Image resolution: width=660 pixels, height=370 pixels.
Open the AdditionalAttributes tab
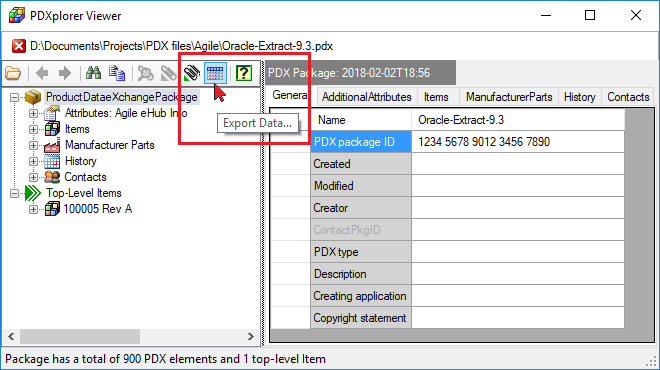pos(367,97)
